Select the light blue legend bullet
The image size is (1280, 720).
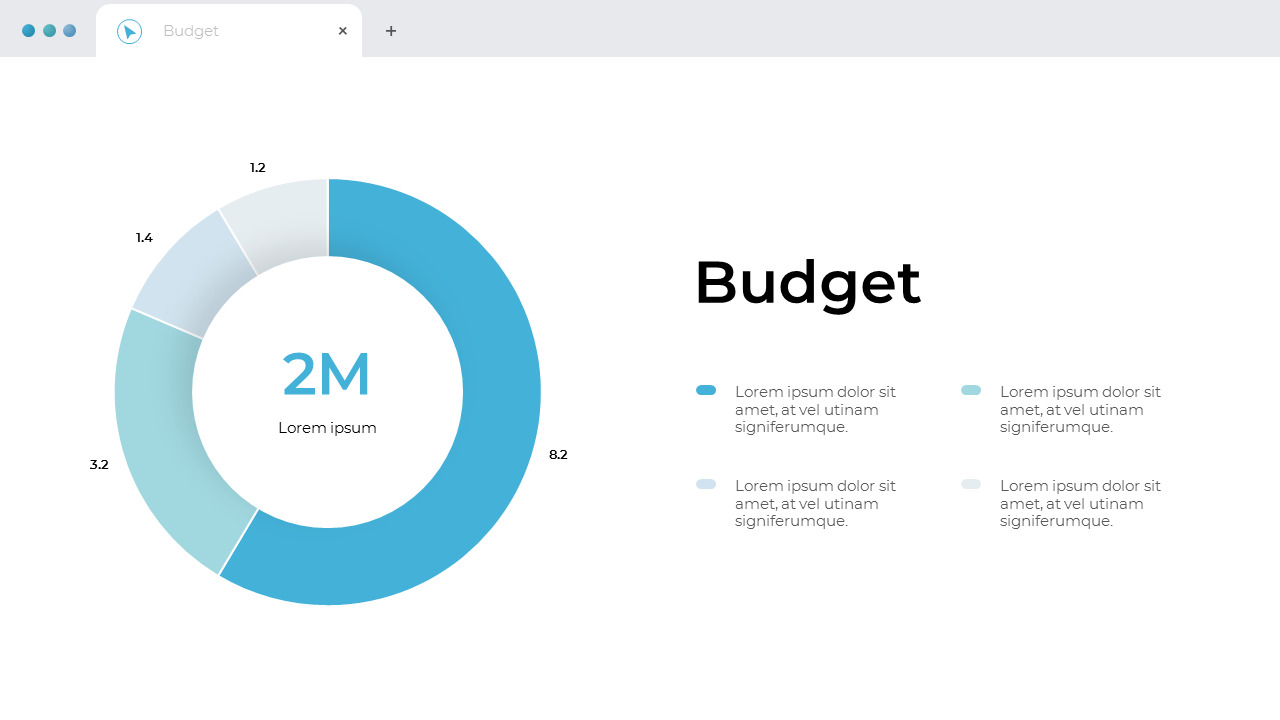click(971, 390)
